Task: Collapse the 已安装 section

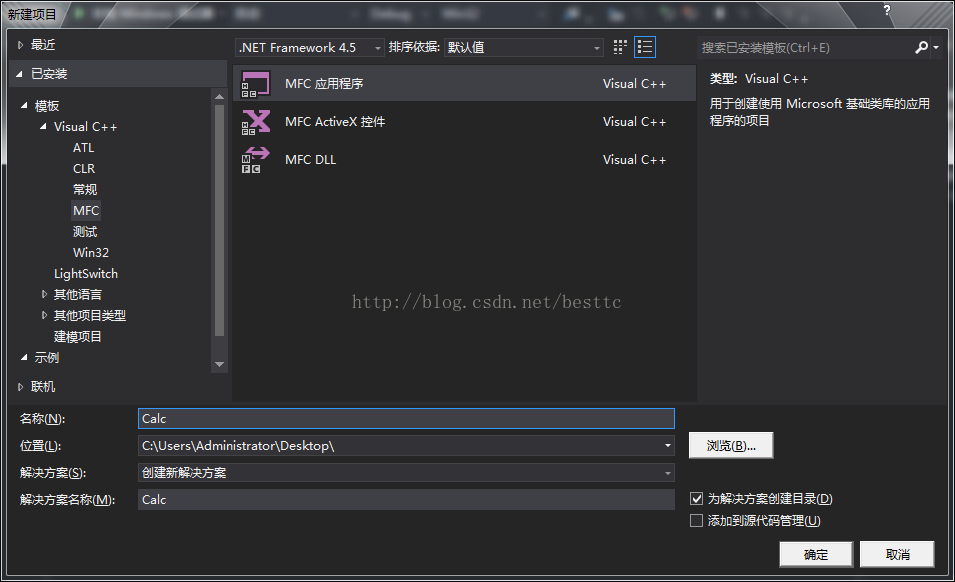Action: (x=19, y=74)
